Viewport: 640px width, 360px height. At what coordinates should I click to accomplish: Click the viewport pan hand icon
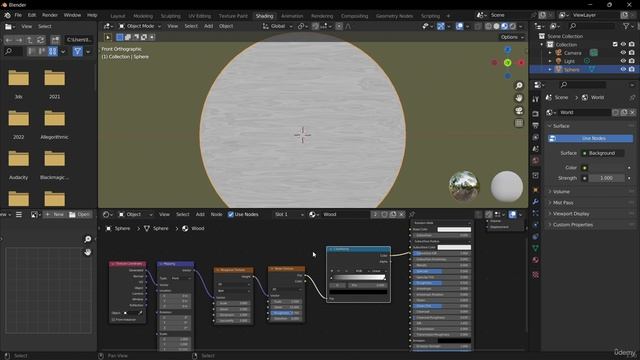(519, 98)
